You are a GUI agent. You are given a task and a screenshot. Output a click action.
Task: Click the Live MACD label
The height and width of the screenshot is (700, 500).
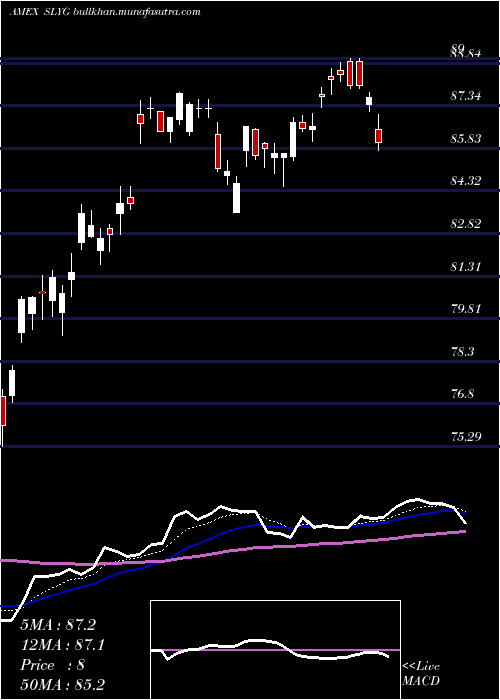pos(421,674)
